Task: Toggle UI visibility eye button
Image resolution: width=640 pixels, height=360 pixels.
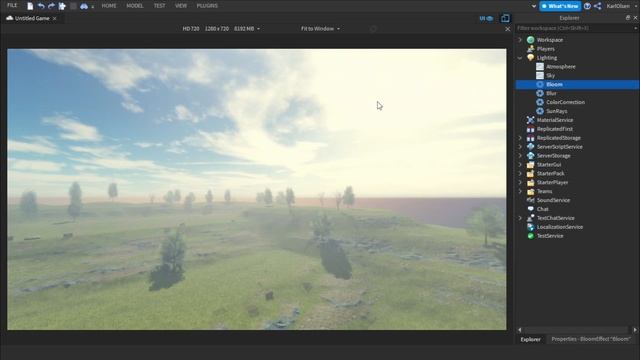Action: tap(486, 18)
